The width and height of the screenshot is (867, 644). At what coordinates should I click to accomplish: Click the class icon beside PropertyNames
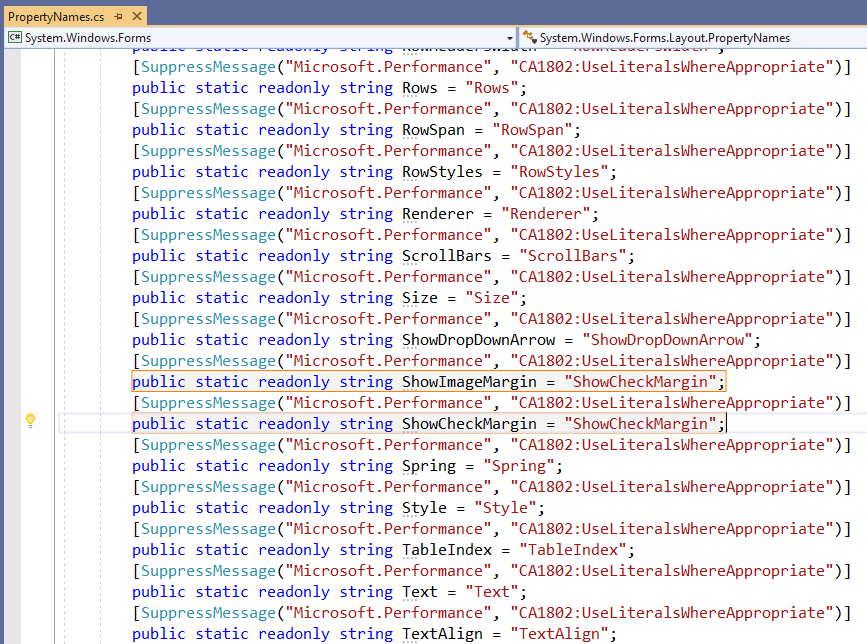coord(530,37)
